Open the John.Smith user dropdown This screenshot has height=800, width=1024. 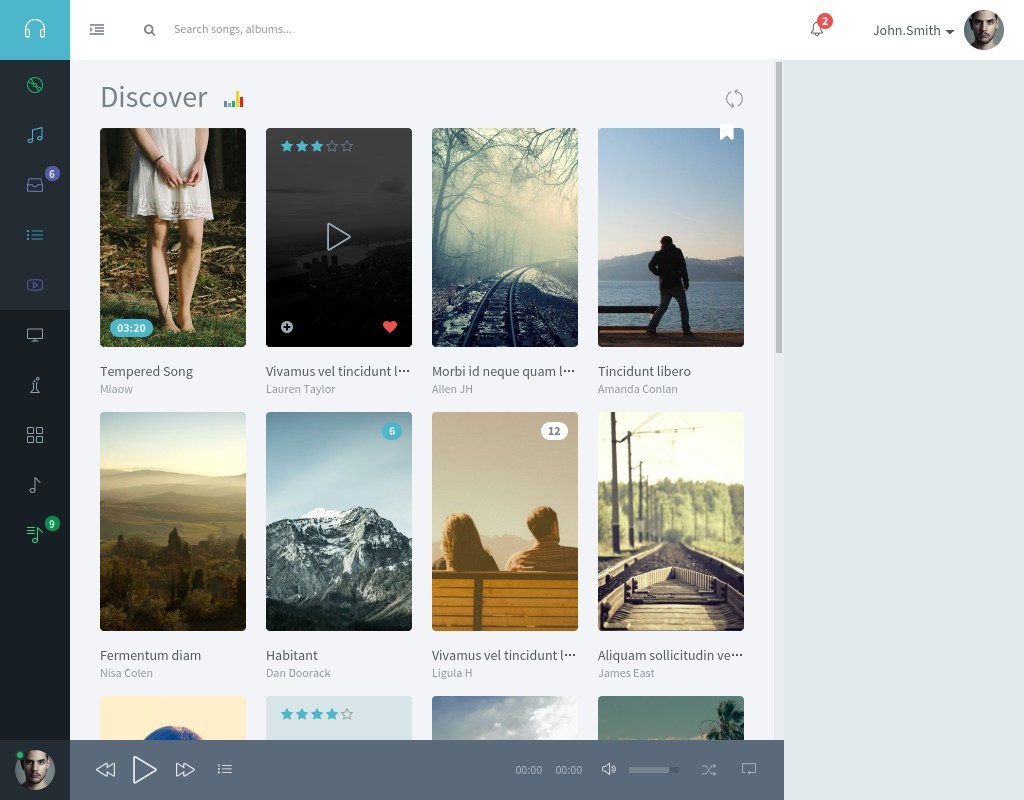[x=913, y=30]
